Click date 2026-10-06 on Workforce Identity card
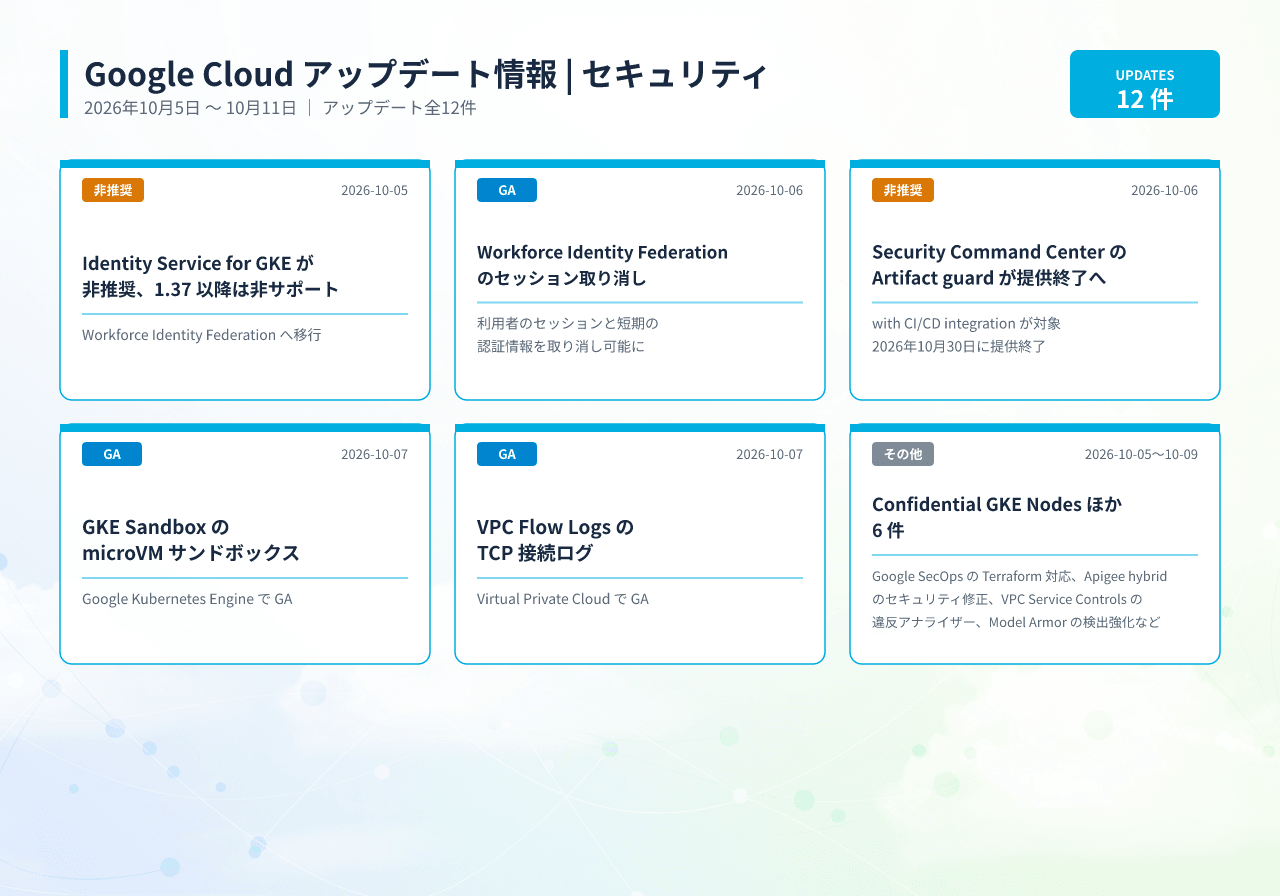The image size is (1280, 896). click(769, 190)
